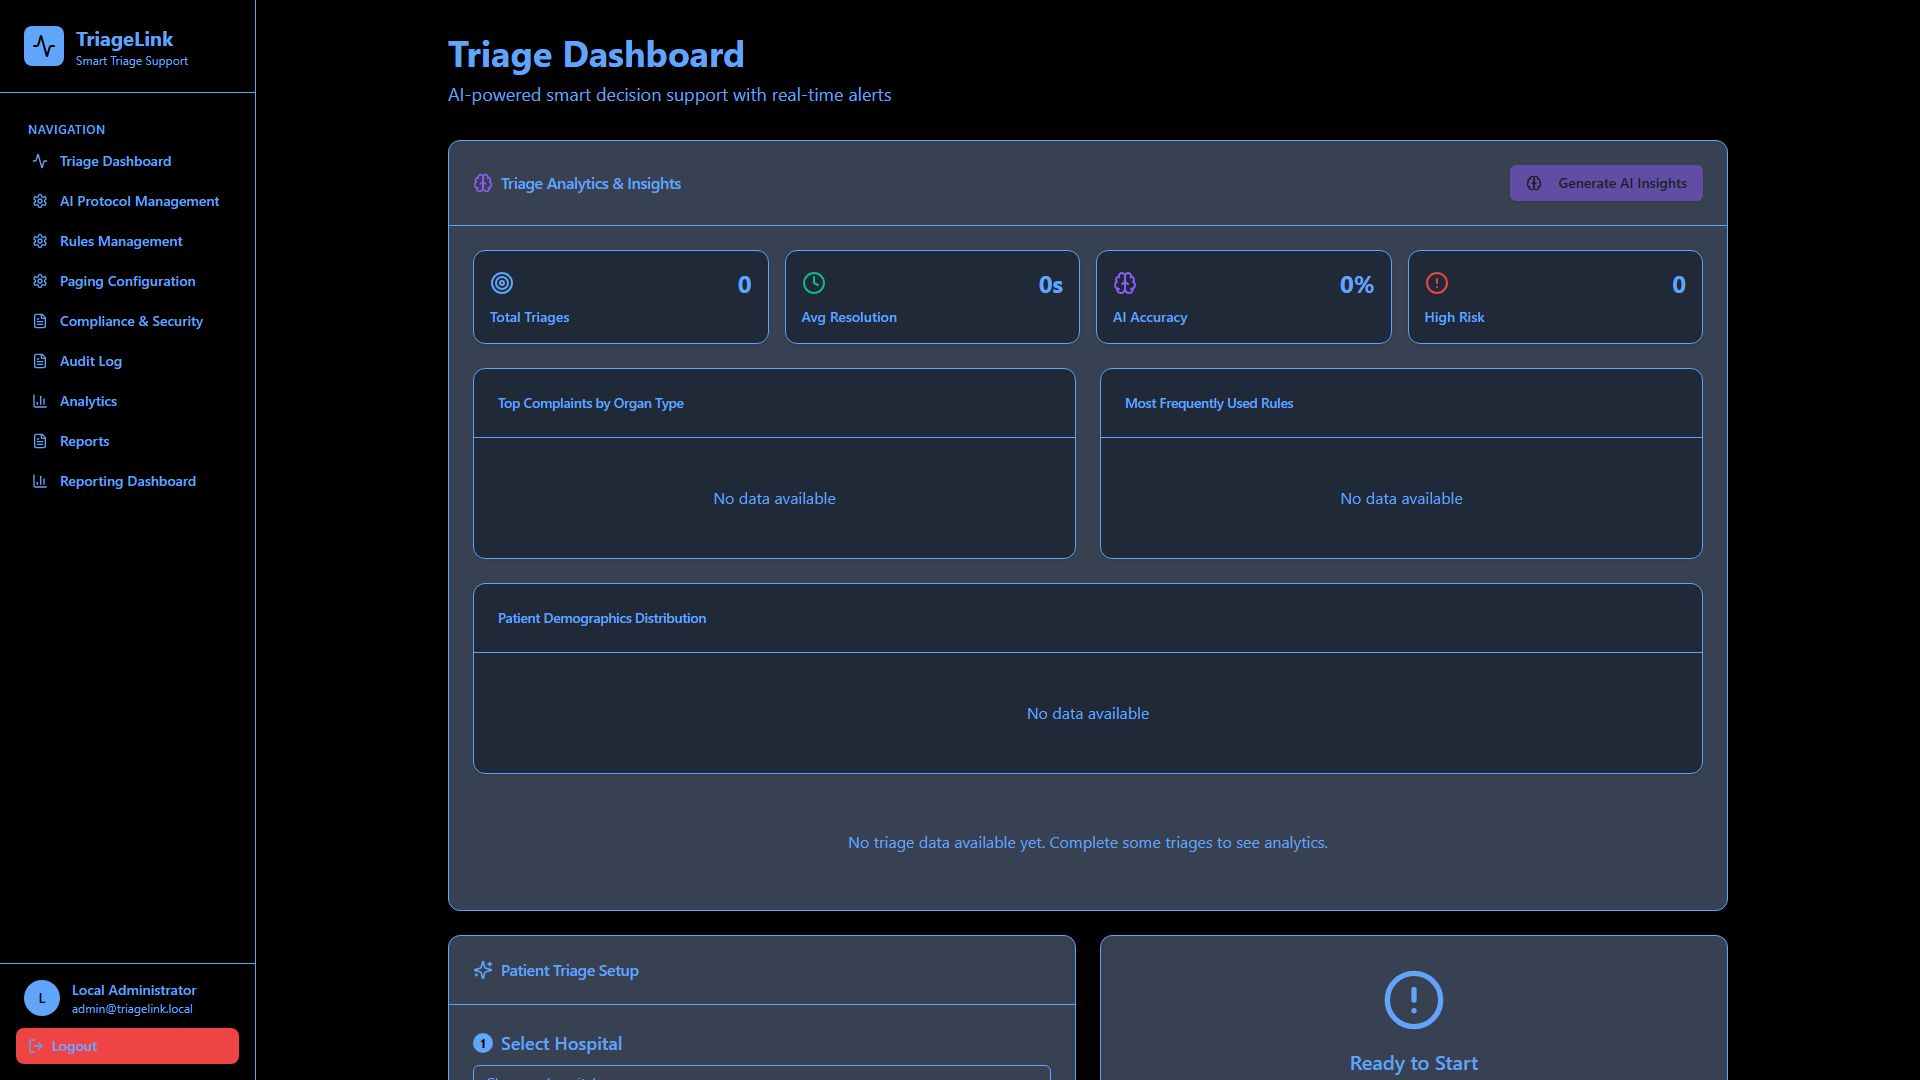Open the Reports page
1920x1080 pixels.
[127, 441]
